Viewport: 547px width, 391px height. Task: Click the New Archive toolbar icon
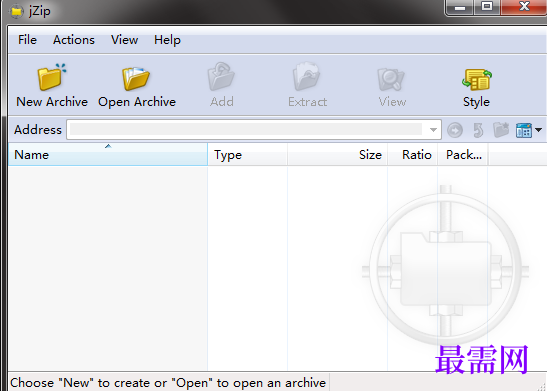(x=52, y=77)
